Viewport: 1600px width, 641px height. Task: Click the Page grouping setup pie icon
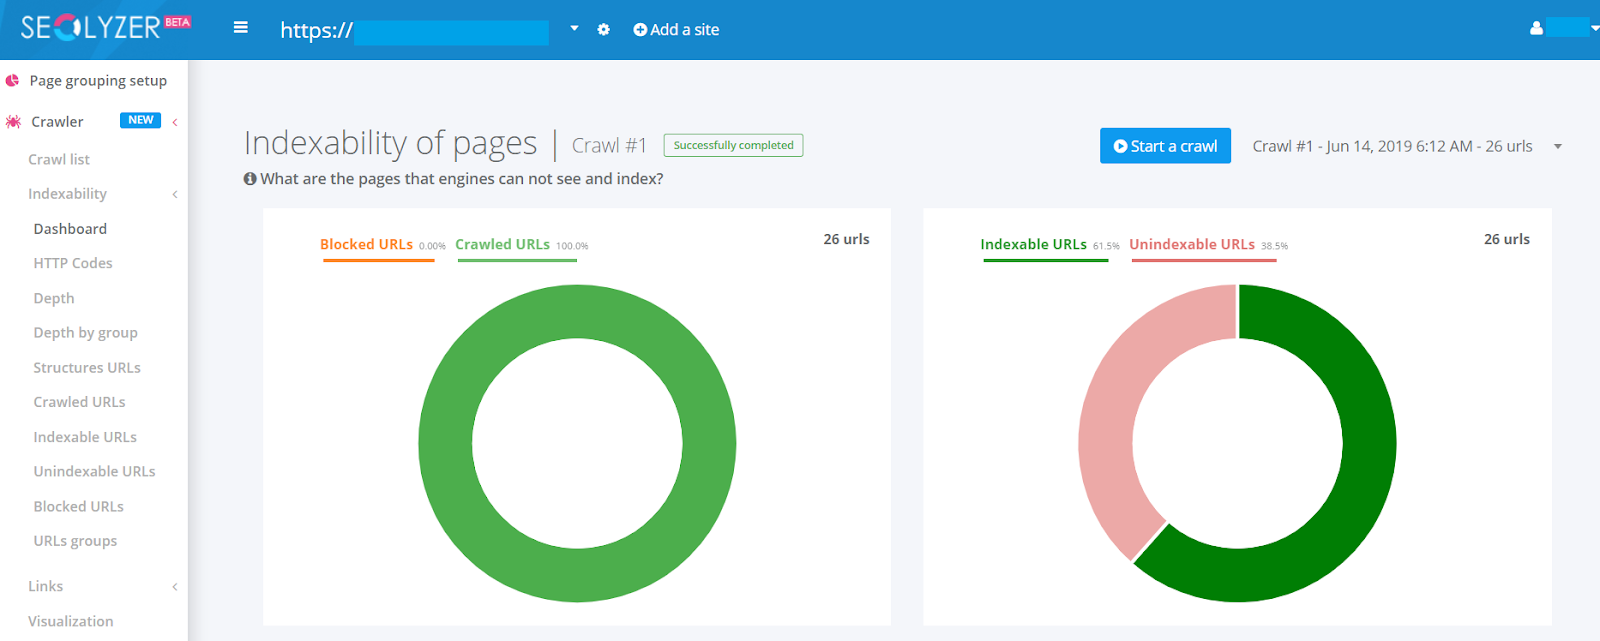(x=13, y=81)
